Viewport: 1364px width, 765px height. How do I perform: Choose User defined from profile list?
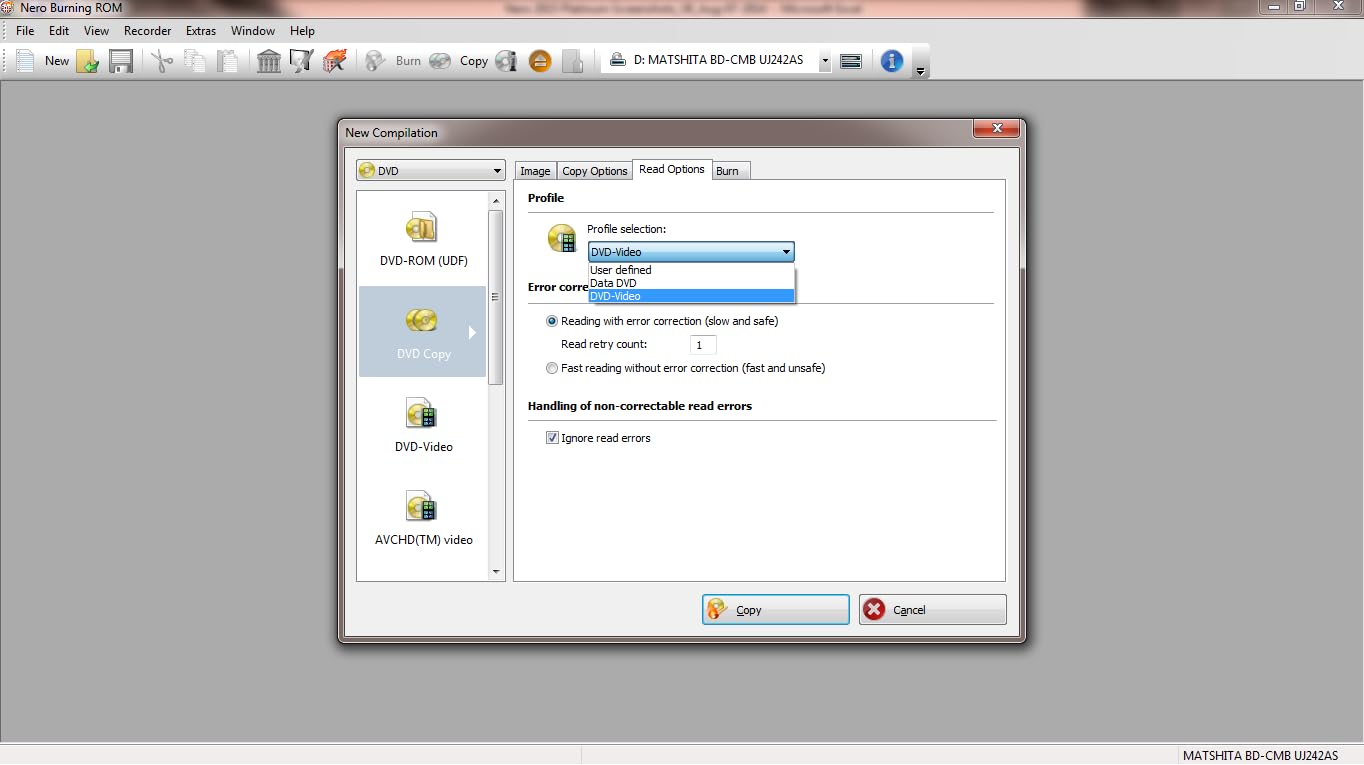(620, 270)
